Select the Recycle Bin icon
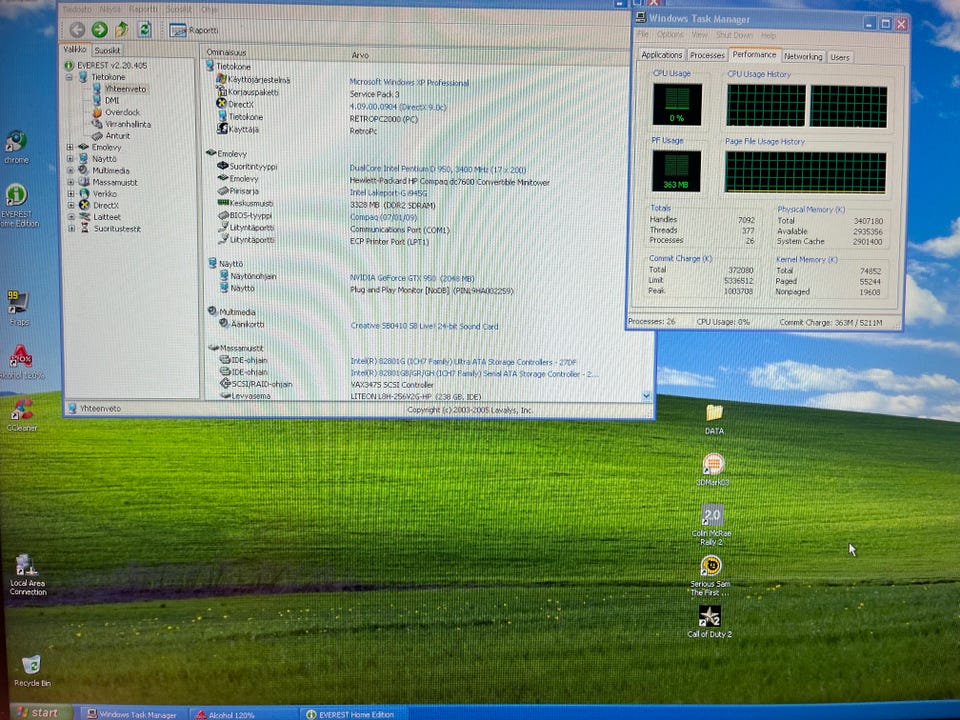Viewport: 960px width, 720px height. pyautogui.click(x=32, y=670)
